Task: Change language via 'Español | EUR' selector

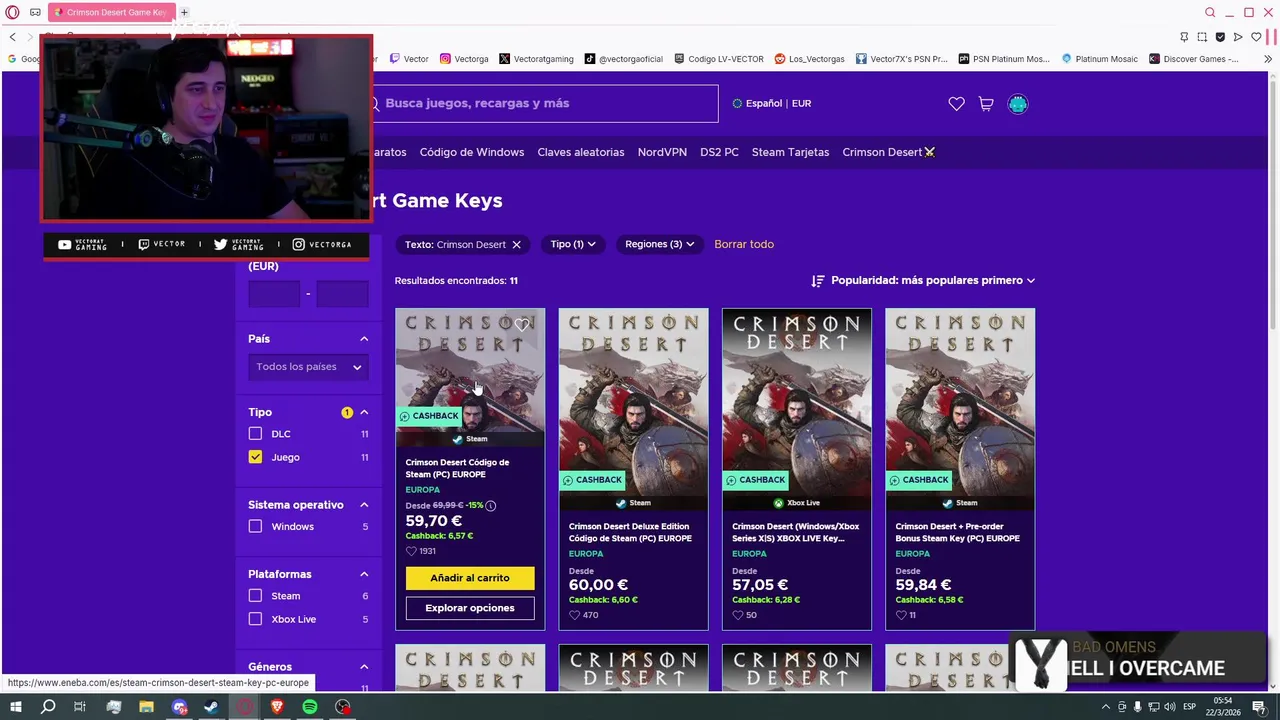Action: pyautogui.click(x=772, y=104)
